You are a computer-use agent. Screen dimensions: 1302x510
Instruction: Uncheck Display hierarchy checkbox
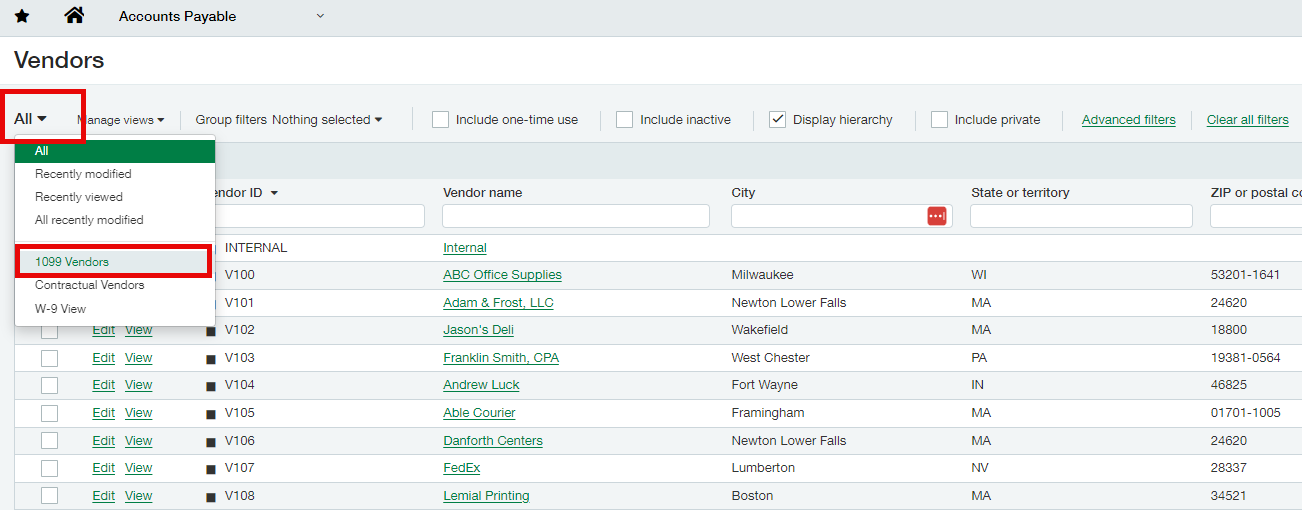pyautogui.click(x=777, y=120)
